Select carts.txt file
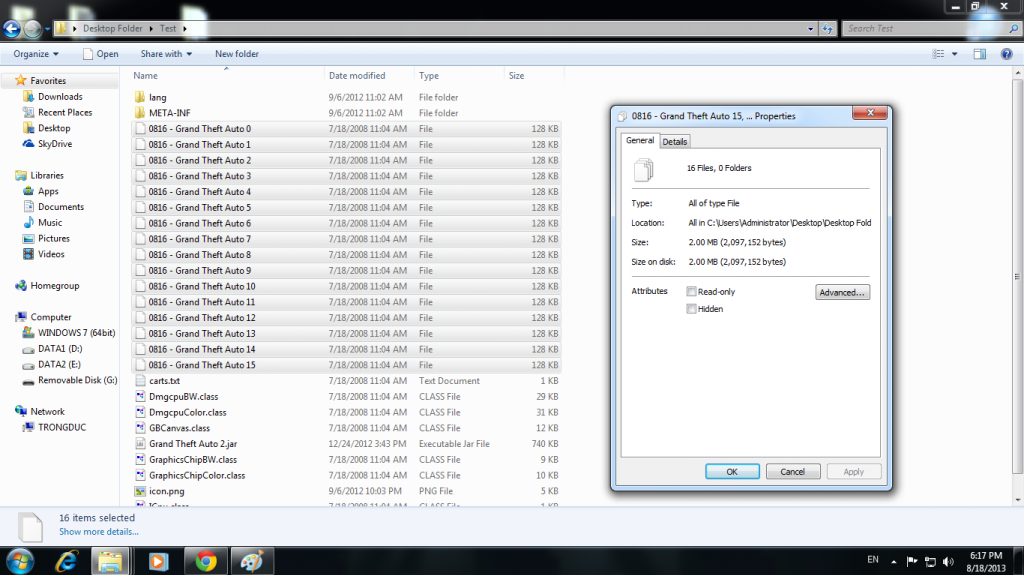The height and width of the screenshot is (575, 1024). point(164,381)
